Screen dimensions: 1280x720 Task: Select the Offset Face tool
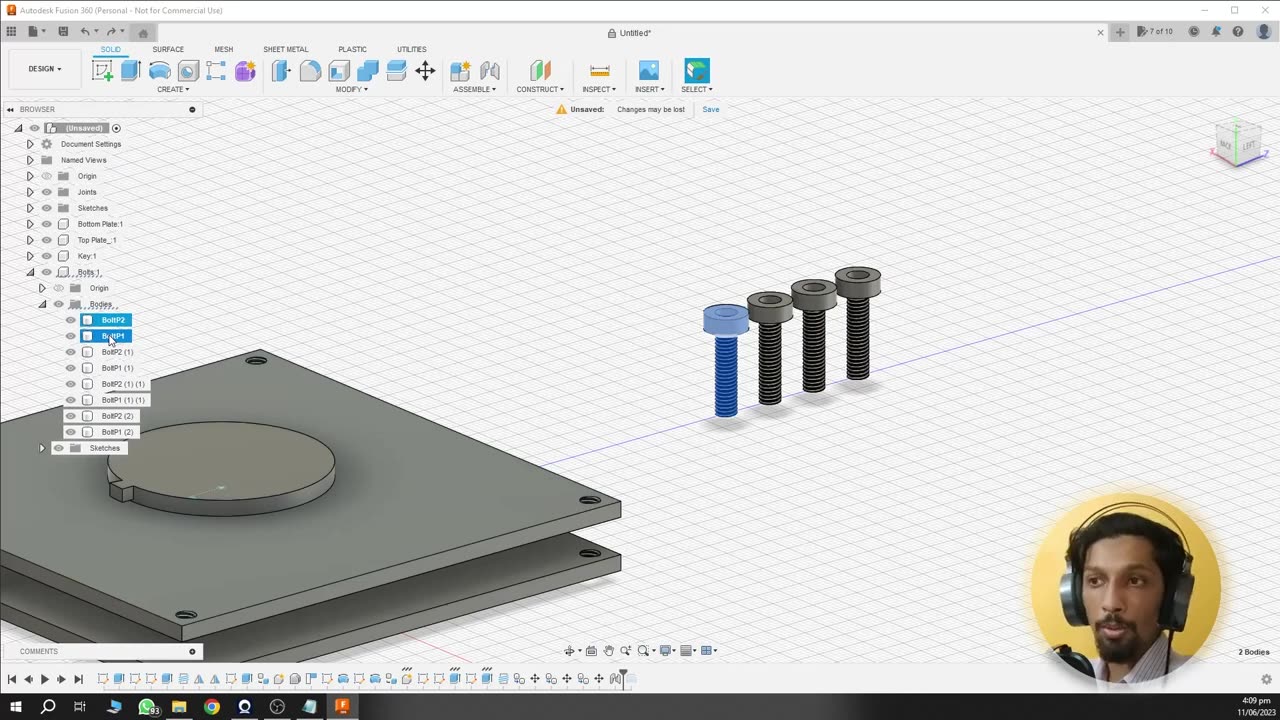pyautogui.click(x=396, y=70)
